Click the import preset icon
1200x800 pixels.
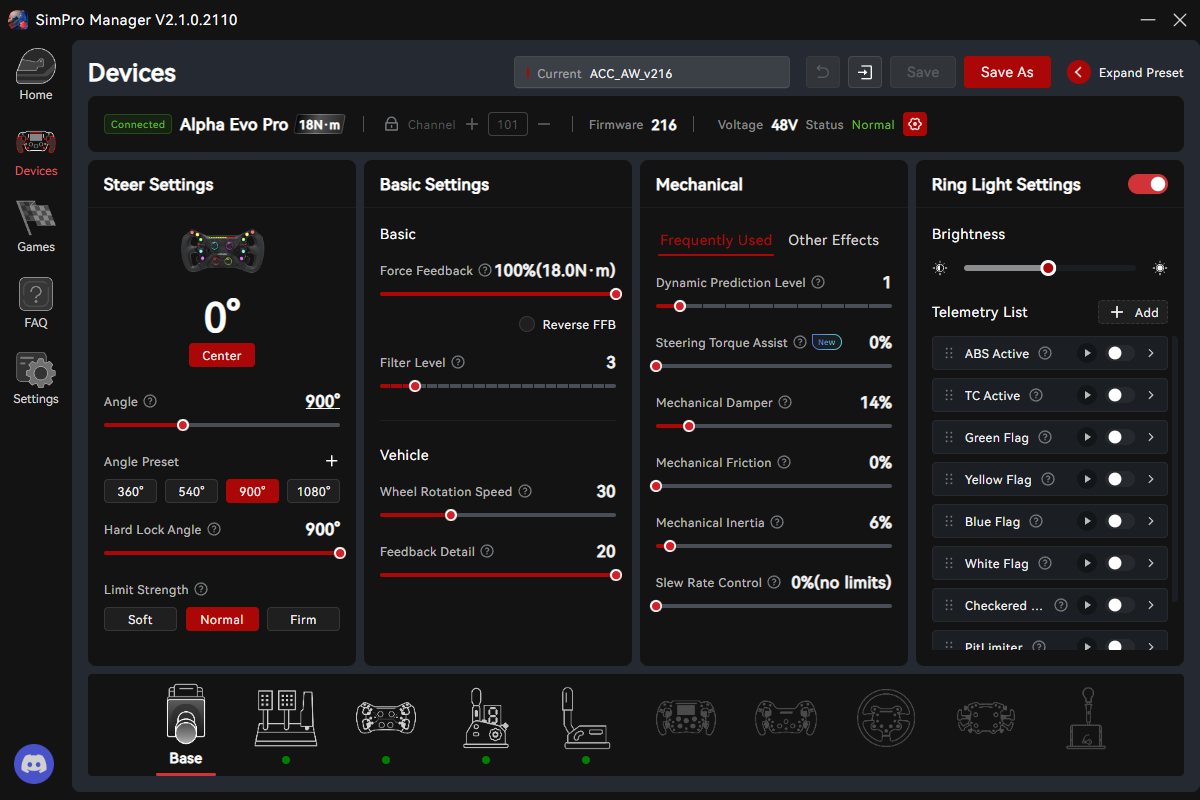(x=865, y=72)
